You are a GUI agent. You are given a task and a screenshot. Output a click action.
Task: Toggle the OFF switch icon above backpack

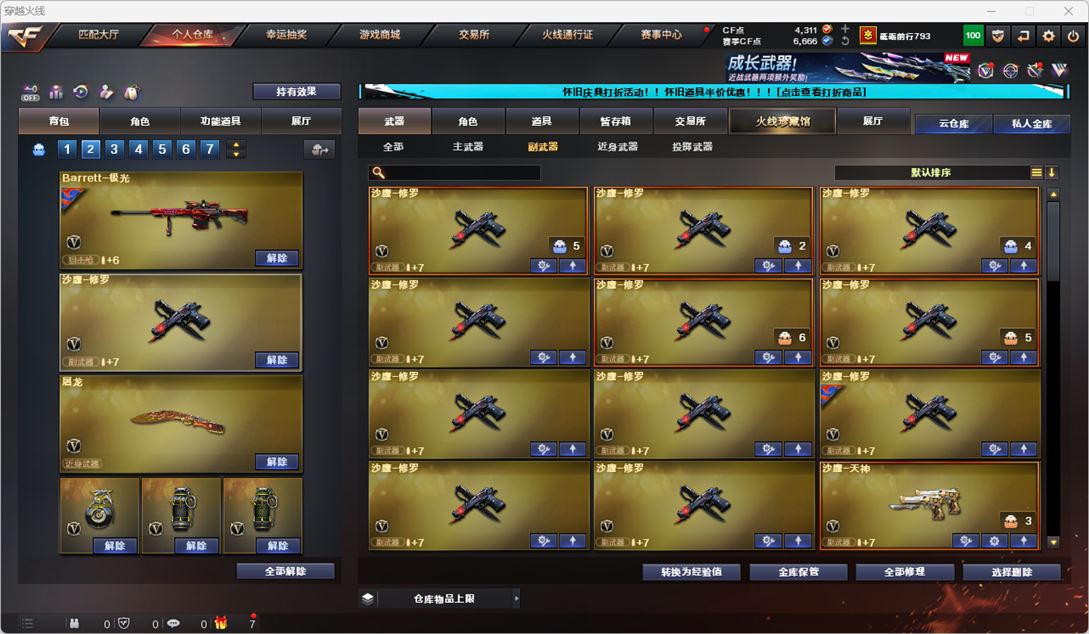[x=30, y=92]
